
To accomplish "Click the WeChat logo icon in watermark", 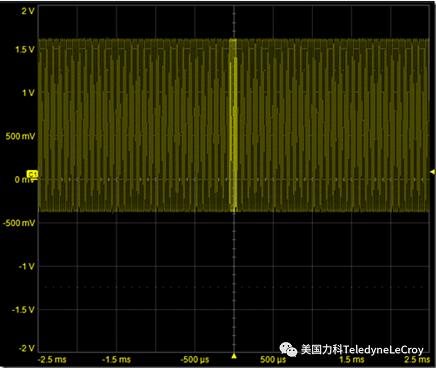I will point(288,349).
